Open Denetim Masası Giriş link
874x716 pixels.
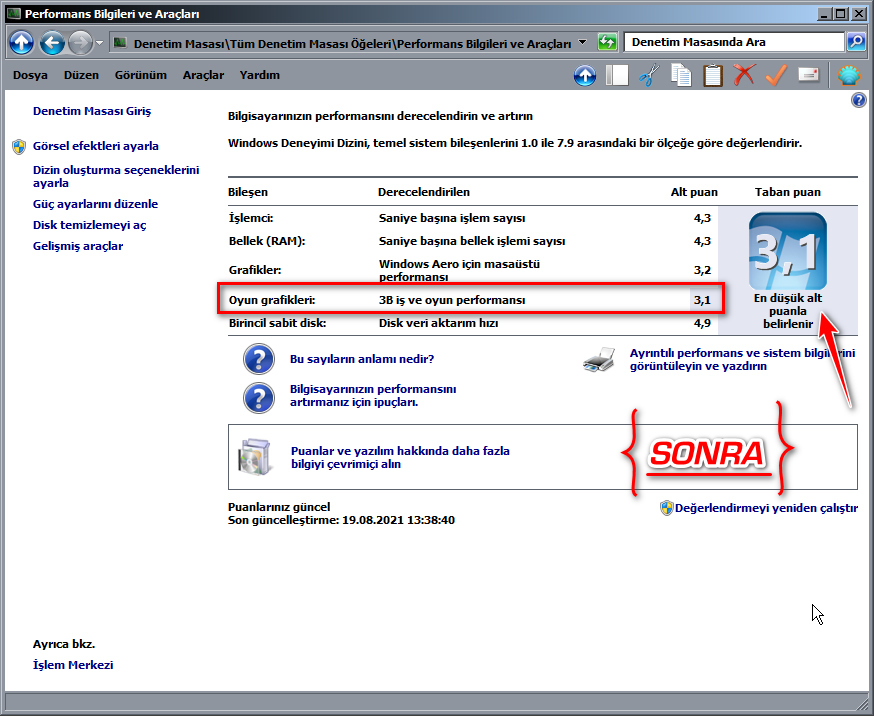pos(92,111)
